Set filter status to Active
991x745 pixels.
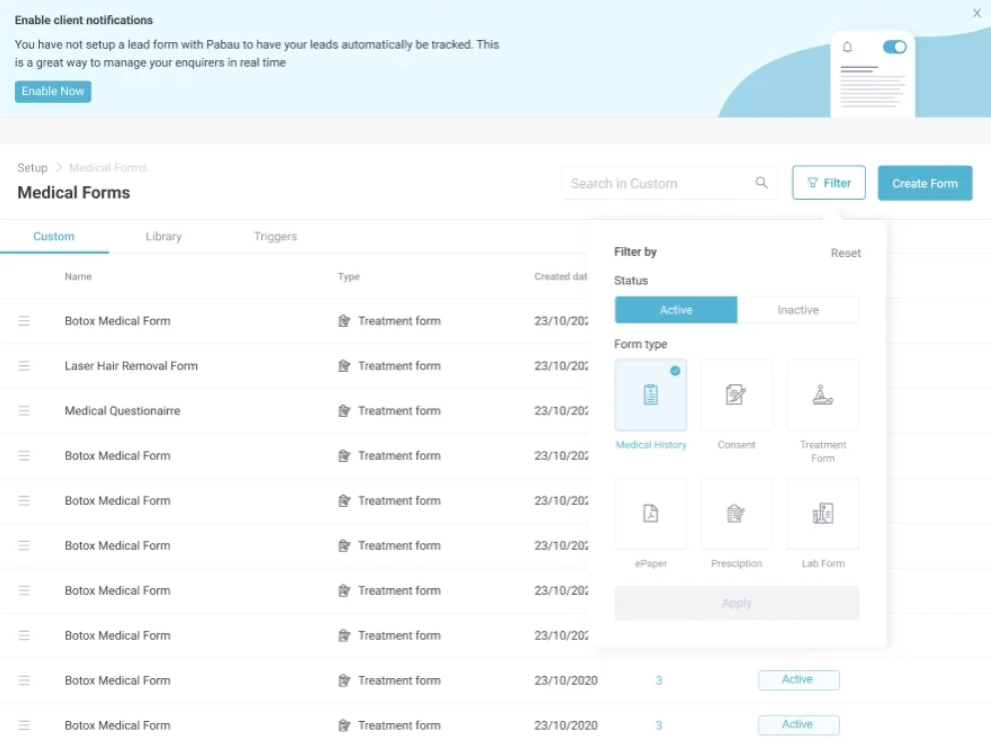pyautogui.click(x=675, y=310)
